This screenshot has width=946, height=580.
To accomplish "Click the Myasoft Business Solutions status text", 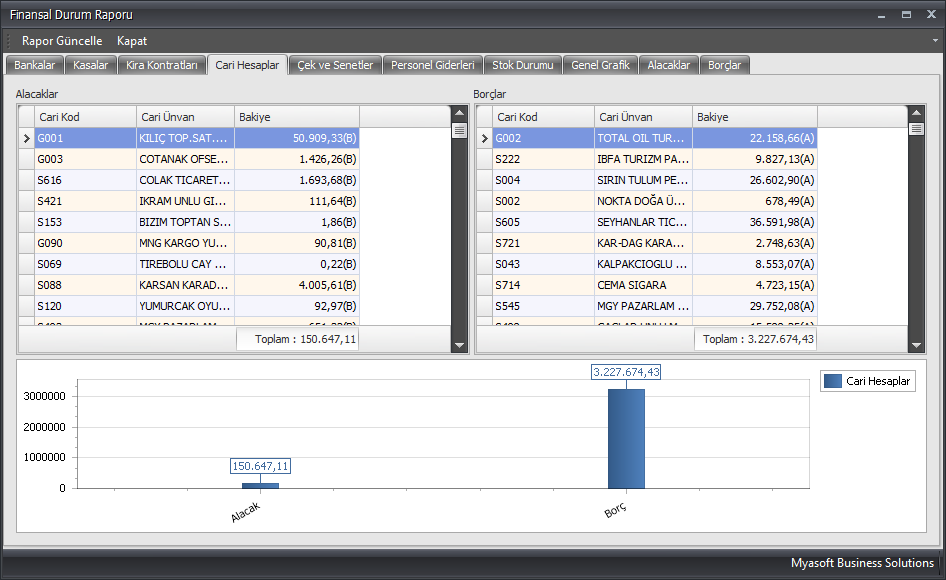I will tap(862, 562).
